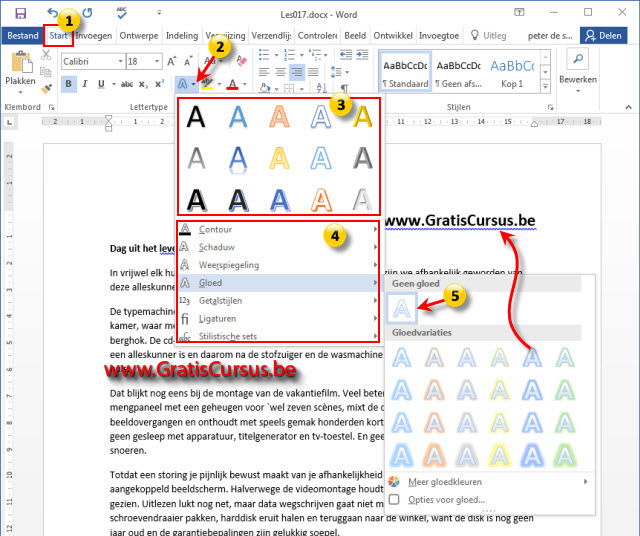This screenshot has height=536, width=640.
Task: Open the Contour menu entry
Action: (278, 229)
